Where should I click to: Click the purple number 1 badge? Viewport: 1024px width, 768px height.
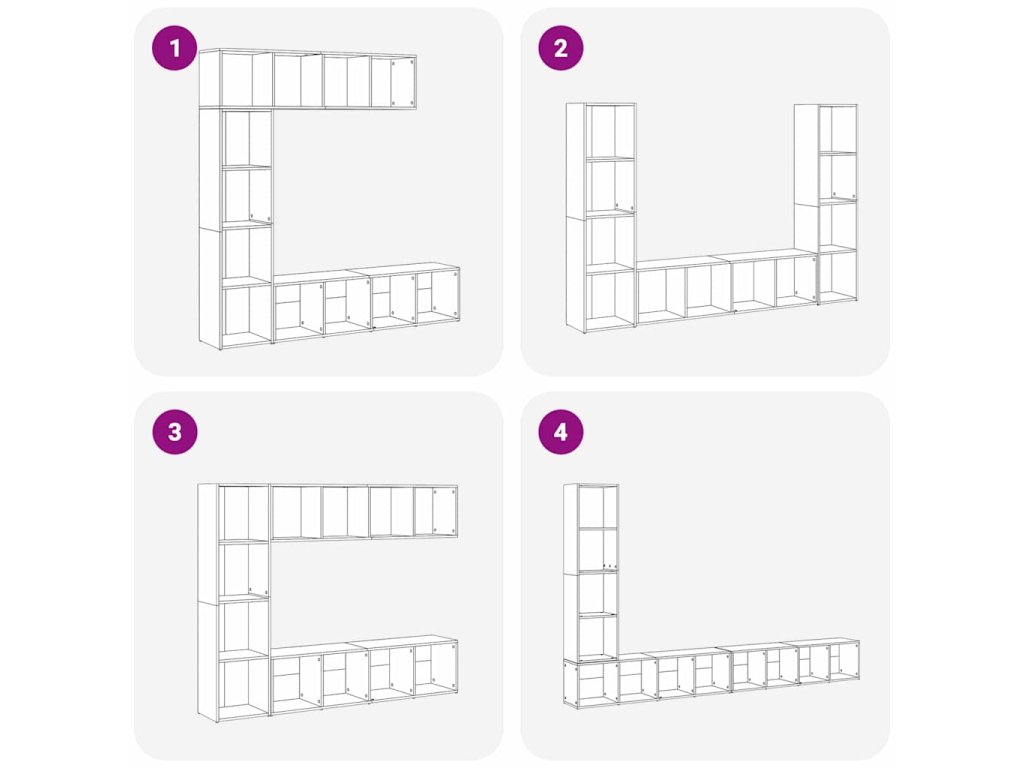click(174, 48)
